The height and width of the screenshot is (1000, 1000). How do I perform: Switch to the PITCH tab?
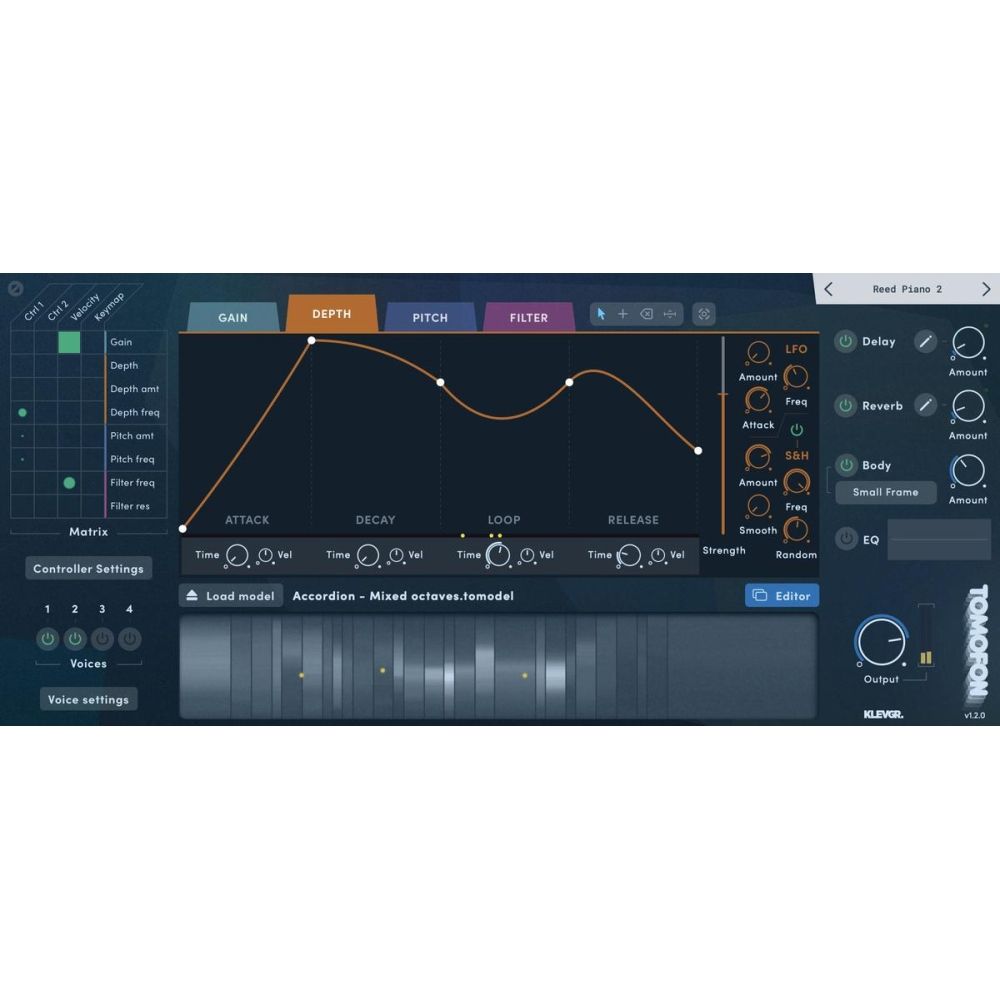[430, 317]
